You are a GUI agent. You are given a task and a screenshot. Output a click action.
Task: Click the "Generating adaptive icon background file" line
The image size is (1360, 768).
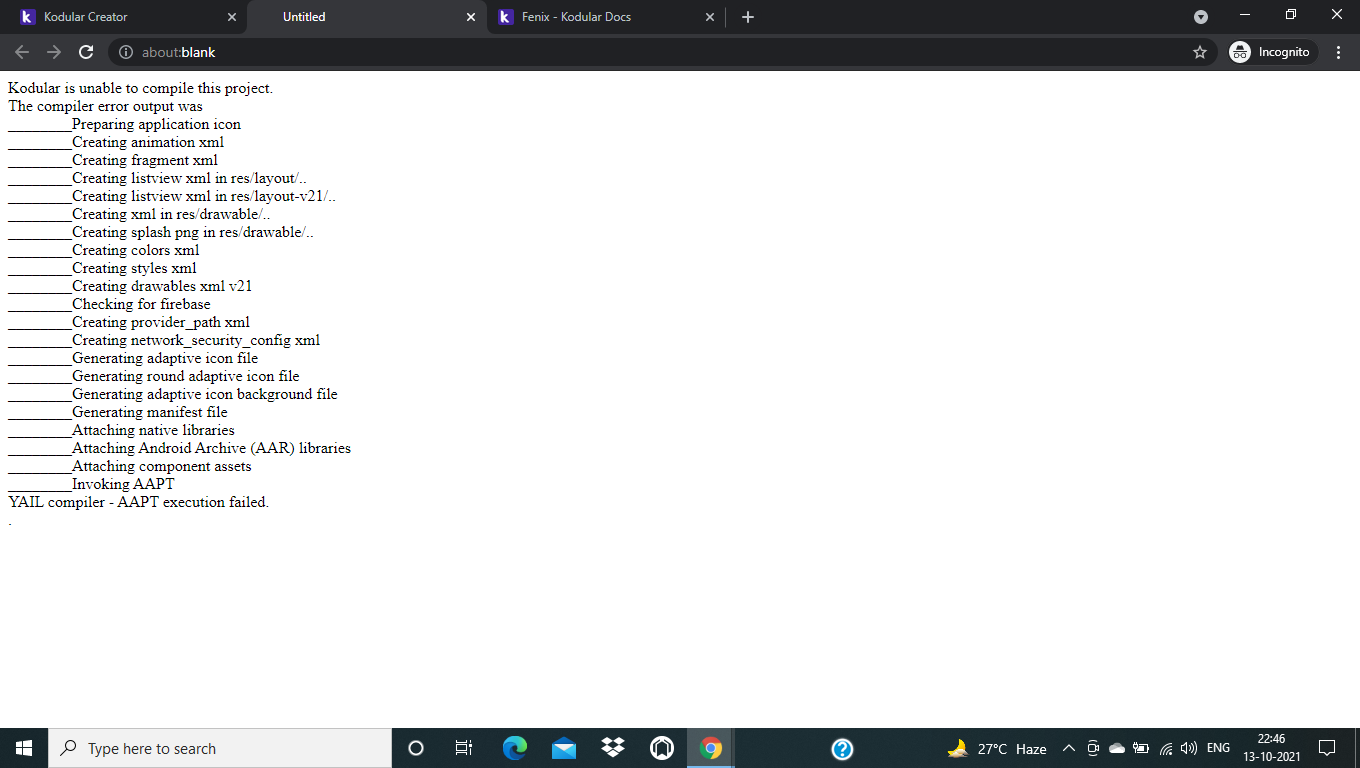205,394
